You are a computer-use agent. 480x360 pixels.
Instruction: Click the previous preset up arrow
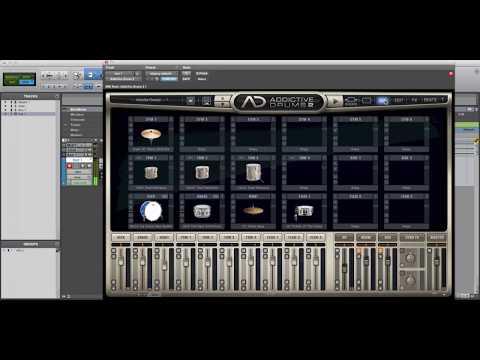[x=222, y=98]
